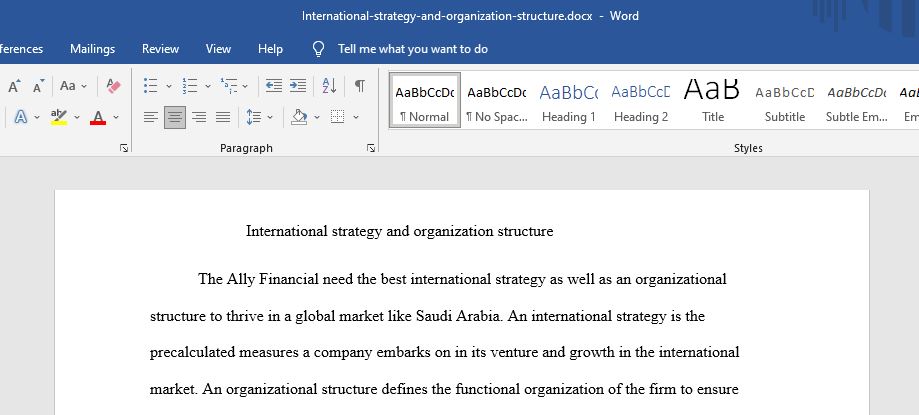Apply the Subtle Emphasis style
Viewport: 919px width, 415px height.
coord(856,100)
